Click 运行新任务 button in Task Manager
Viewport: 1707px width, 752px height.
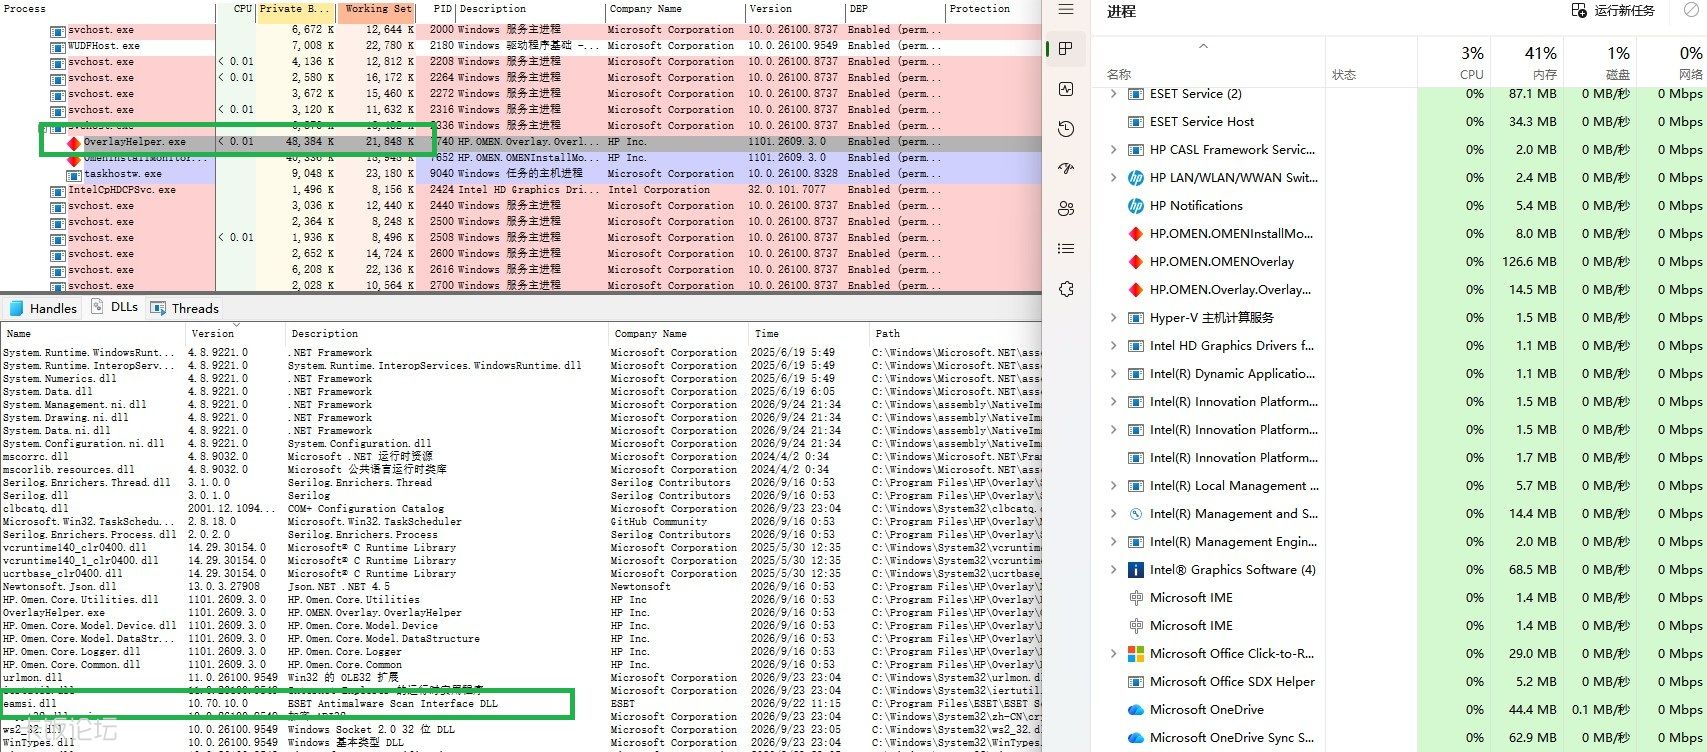point(1613,10)
